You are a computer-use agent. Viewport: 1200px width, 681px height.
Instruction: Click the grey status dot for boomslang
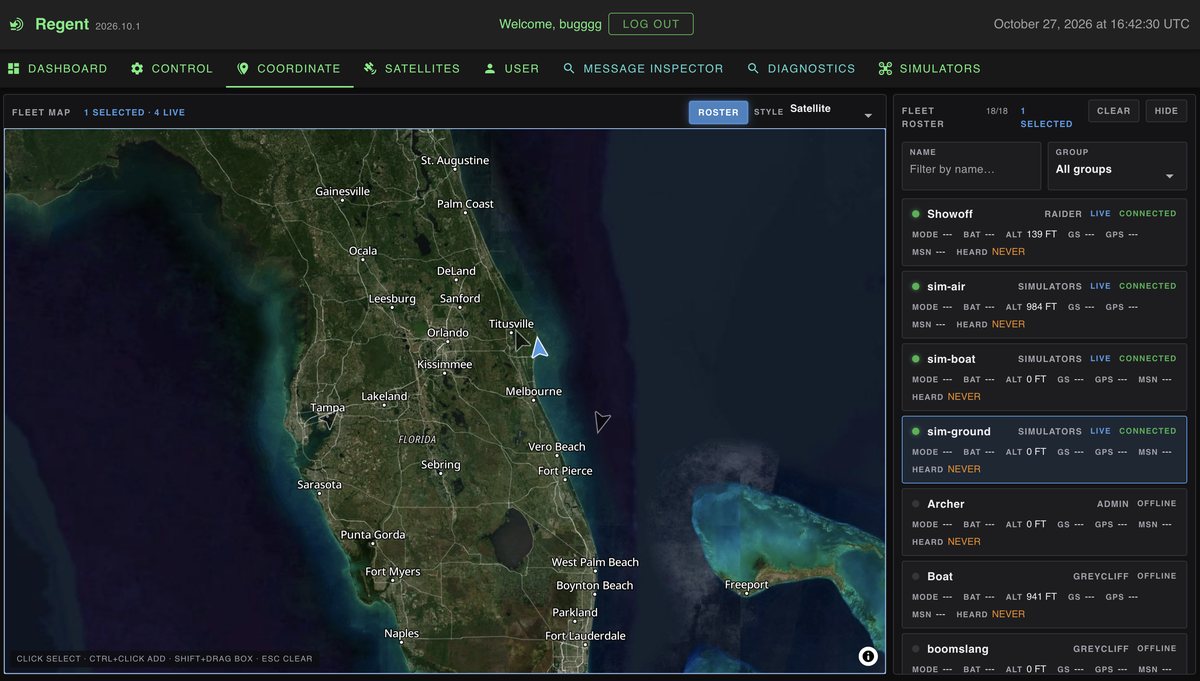pyautogui.click(x=915, y=649)
